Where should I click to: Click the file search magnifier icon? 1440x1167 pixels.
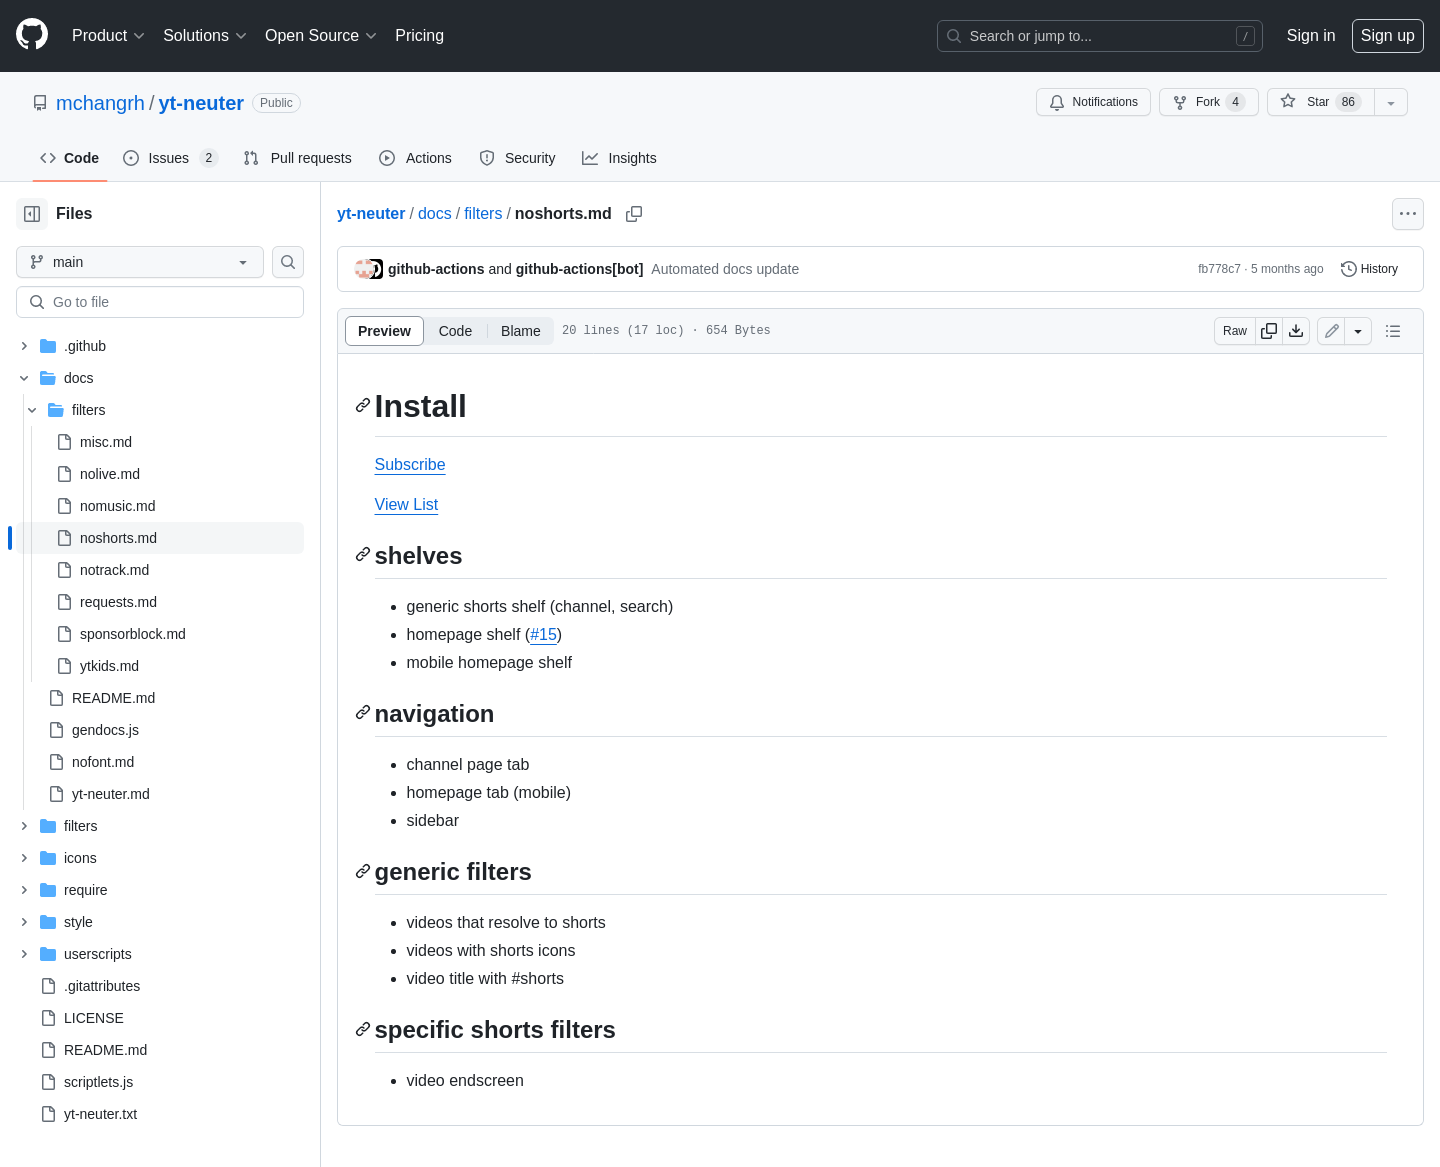coord(288,262)
